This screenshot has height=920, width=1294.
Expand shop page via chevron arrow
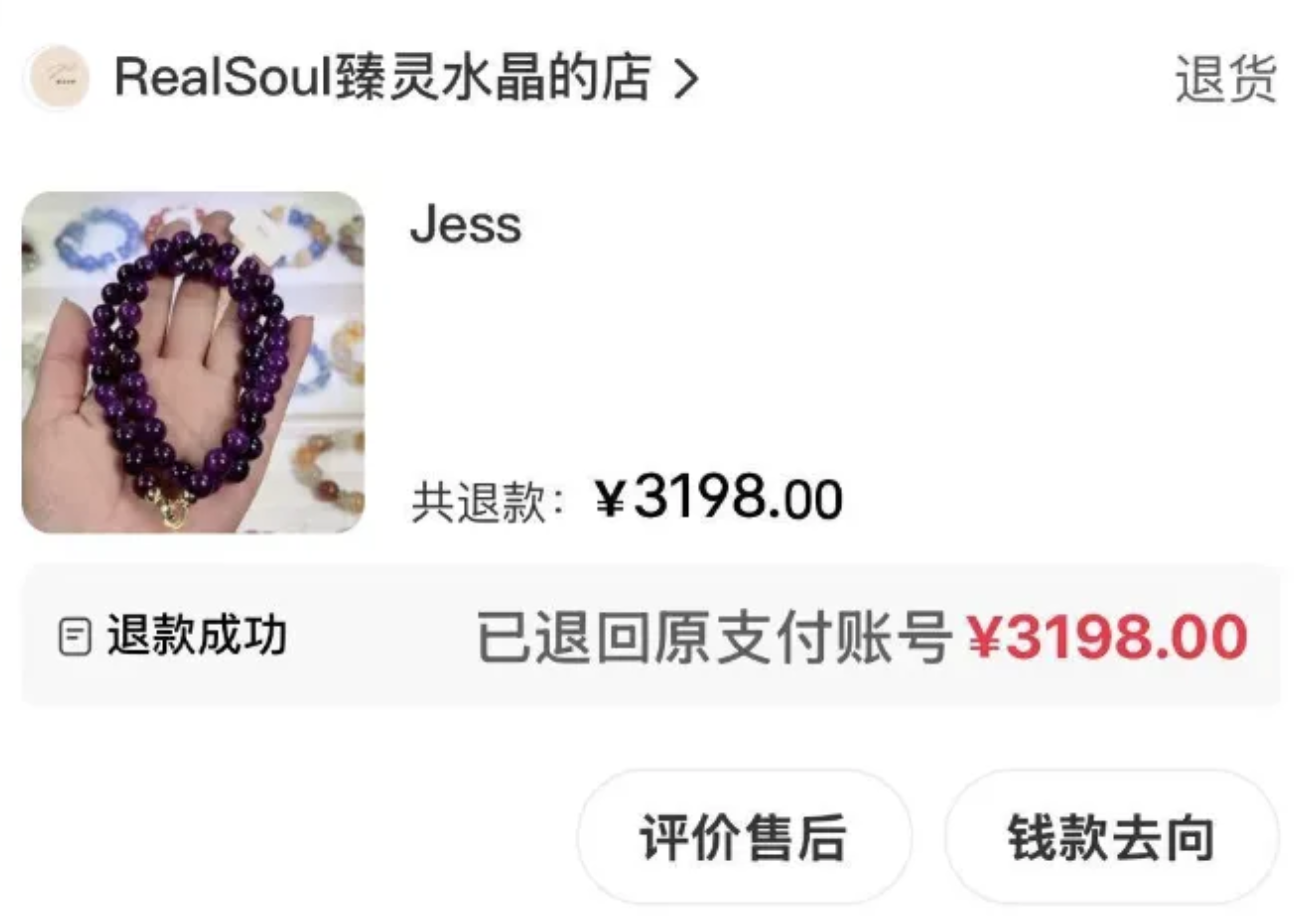[x=684, y=79]
